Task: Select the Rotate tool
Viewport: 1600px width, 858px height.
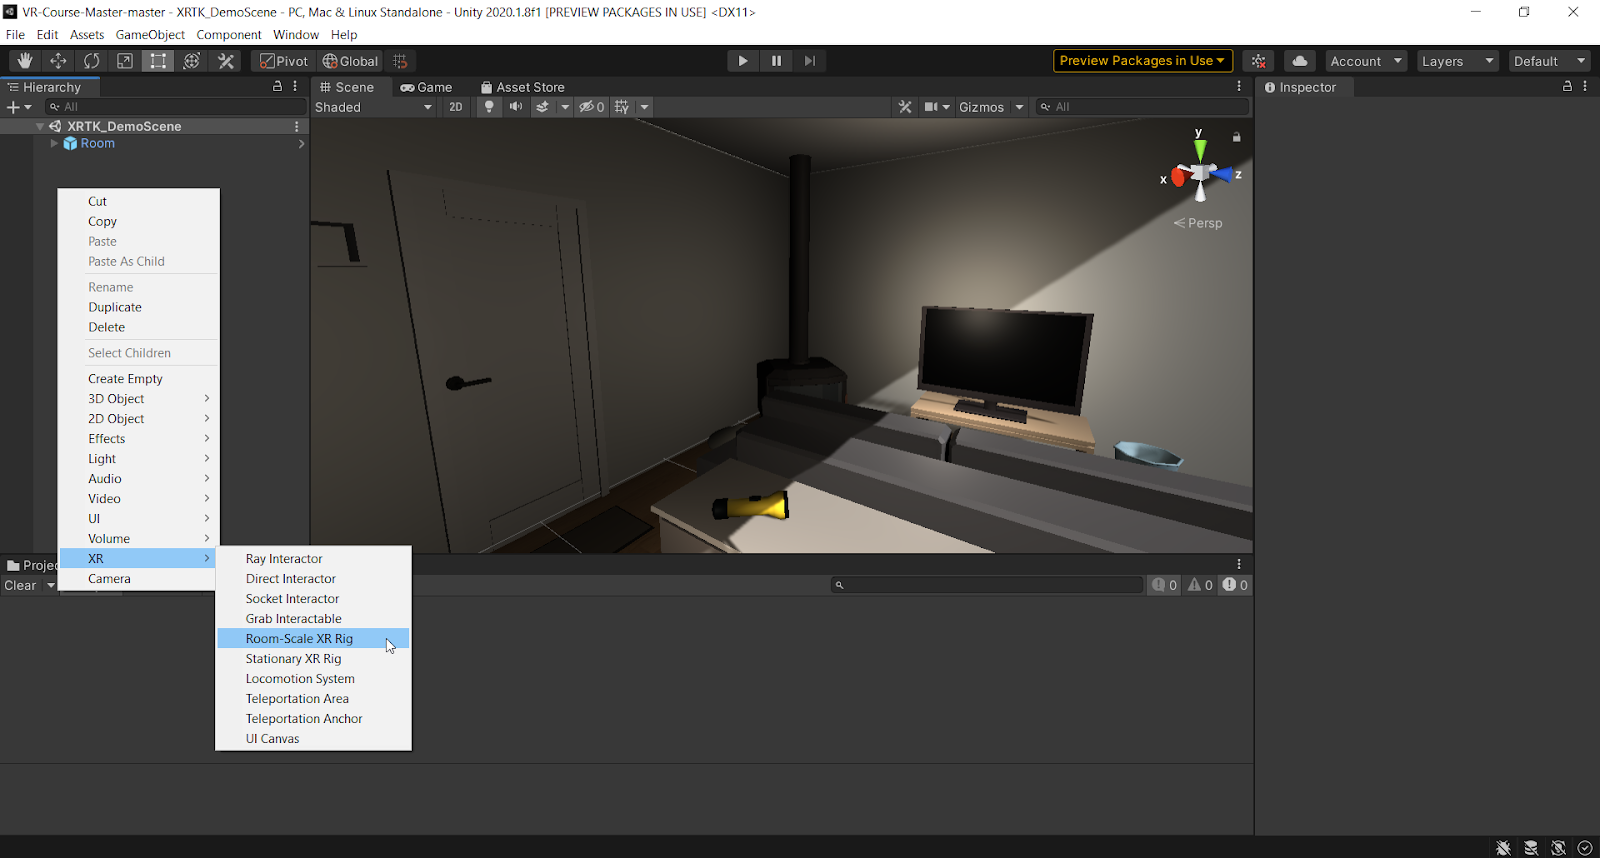Action: [92, 61]
